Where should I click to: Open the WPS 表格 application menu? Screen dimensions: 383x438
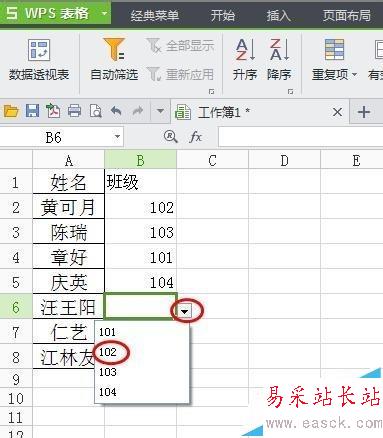55,13
